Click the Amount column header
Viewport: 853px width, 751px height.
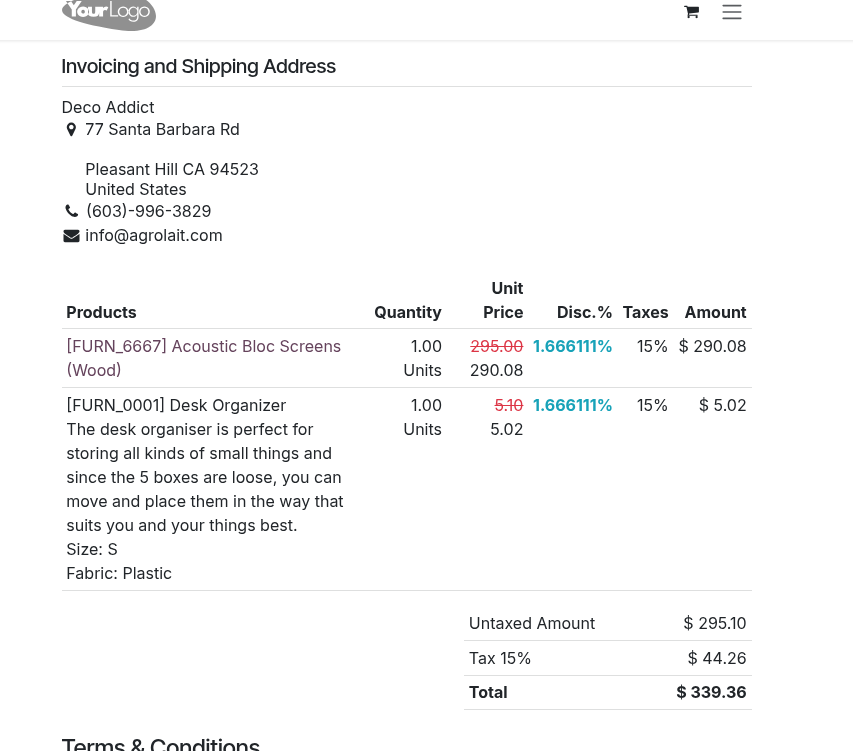[x=715, y=312]
